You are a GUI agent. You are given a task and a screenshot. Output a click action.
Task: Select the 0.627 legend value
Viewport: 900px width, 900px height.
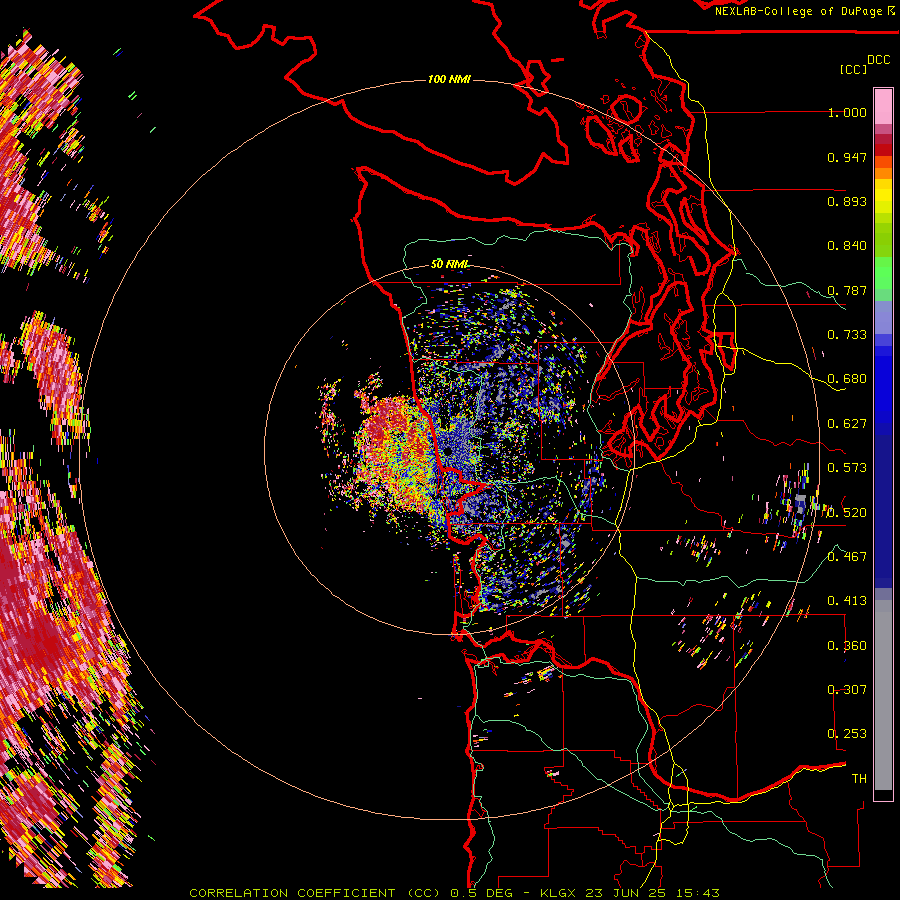point(847,424)
